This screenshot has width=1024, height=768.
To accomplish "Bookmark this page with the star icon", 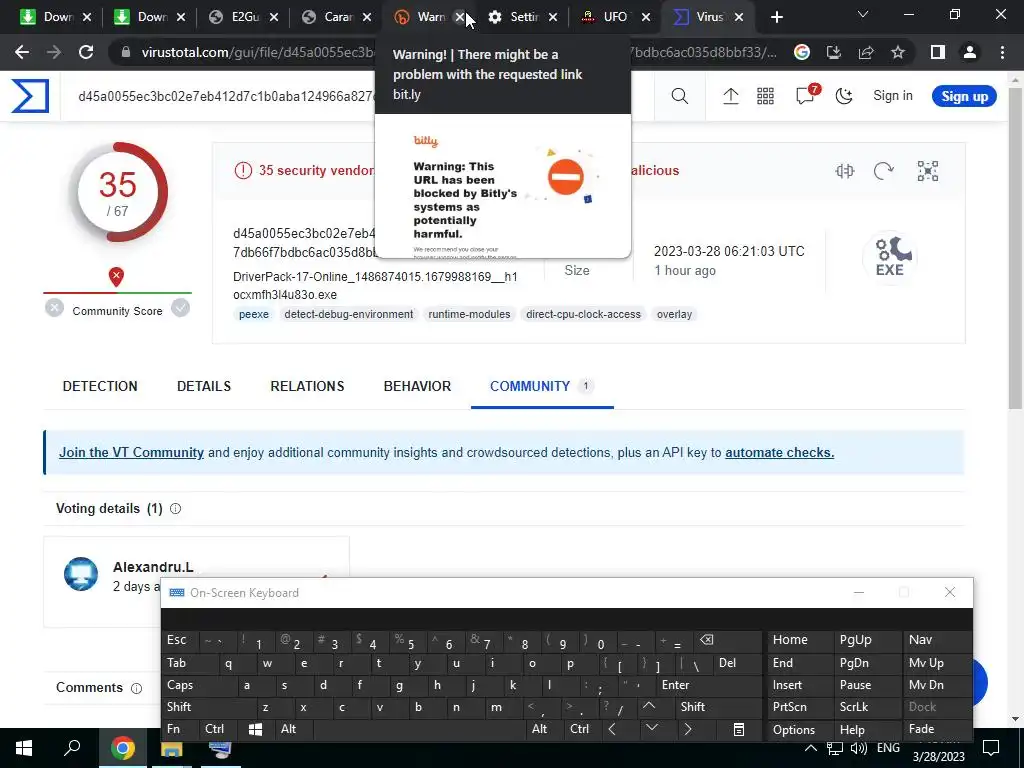I will click(x=898, y=52).
